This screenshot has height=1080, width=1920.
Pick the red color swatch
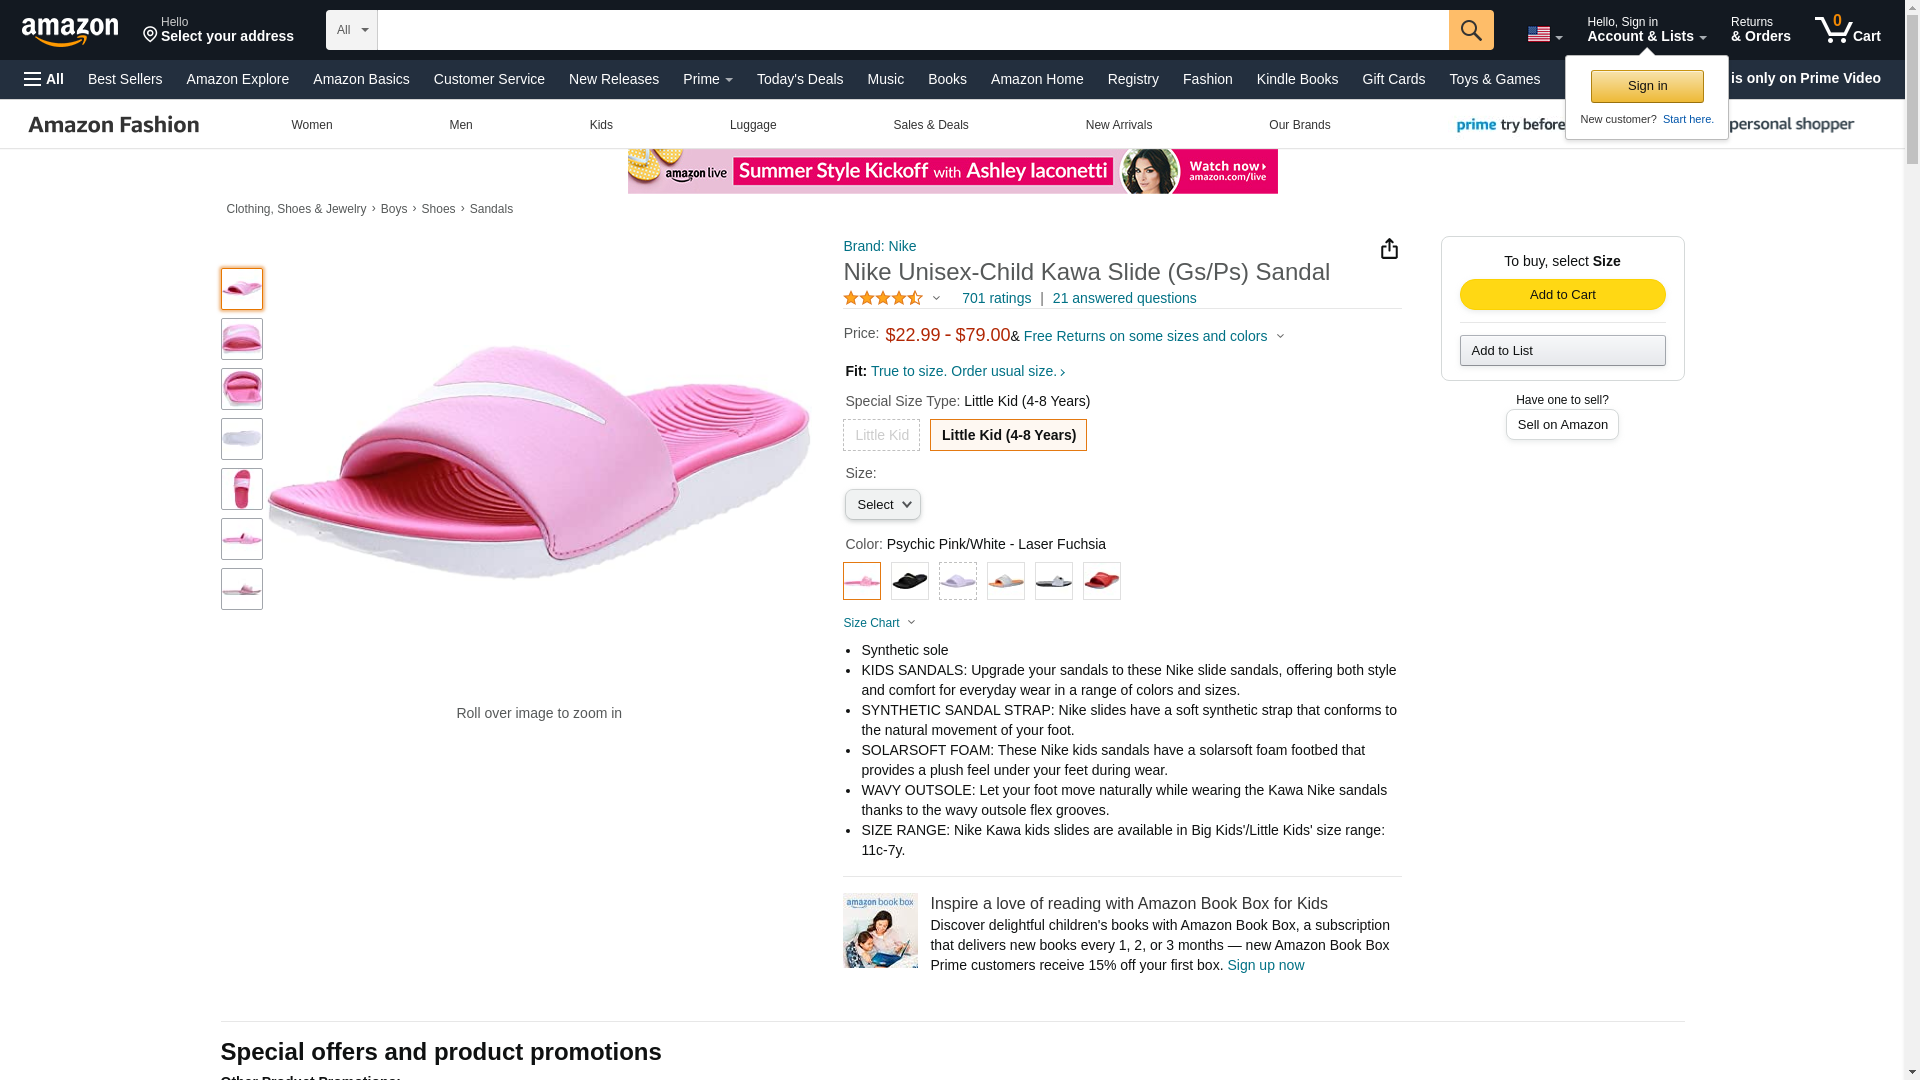click(x=1102, y=581)
